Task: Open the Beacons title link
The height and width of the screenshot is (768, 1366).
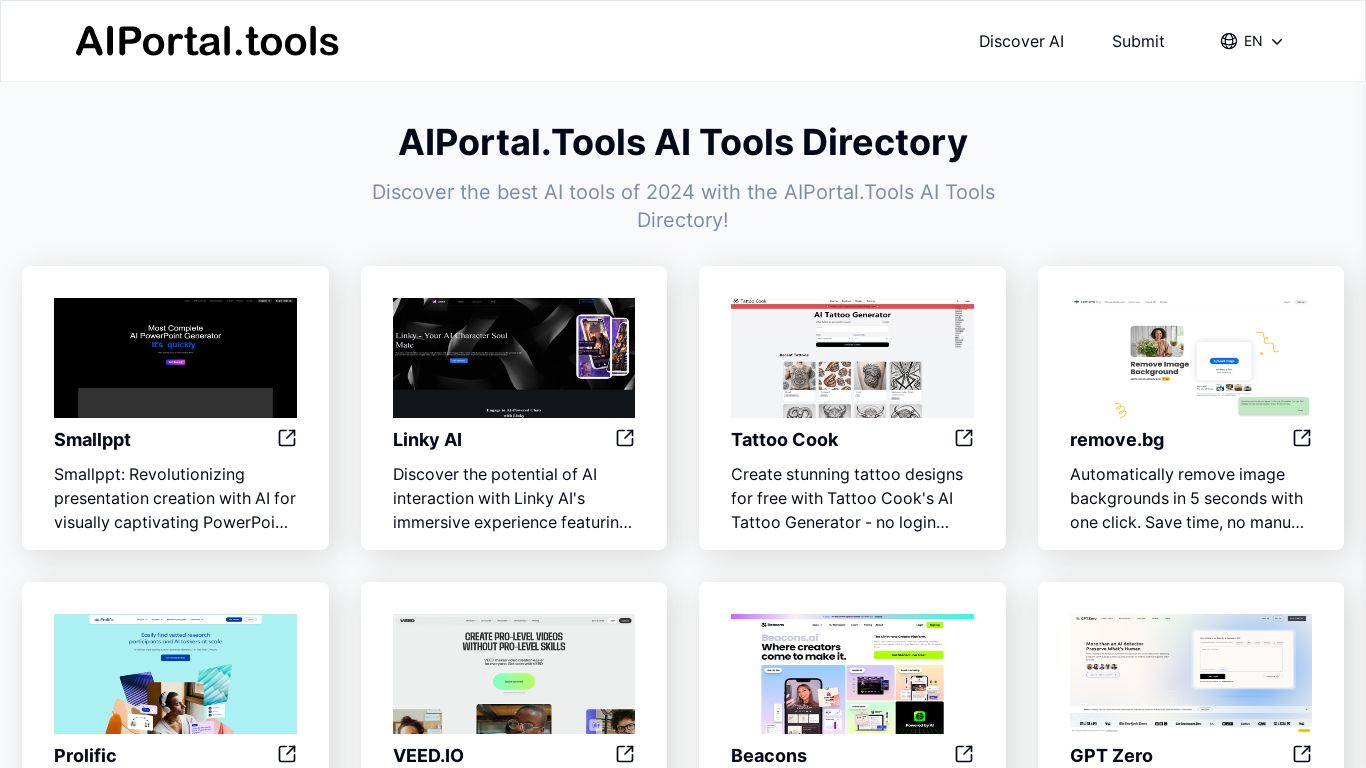Action: pyautogui.click(x=768, y=756)
